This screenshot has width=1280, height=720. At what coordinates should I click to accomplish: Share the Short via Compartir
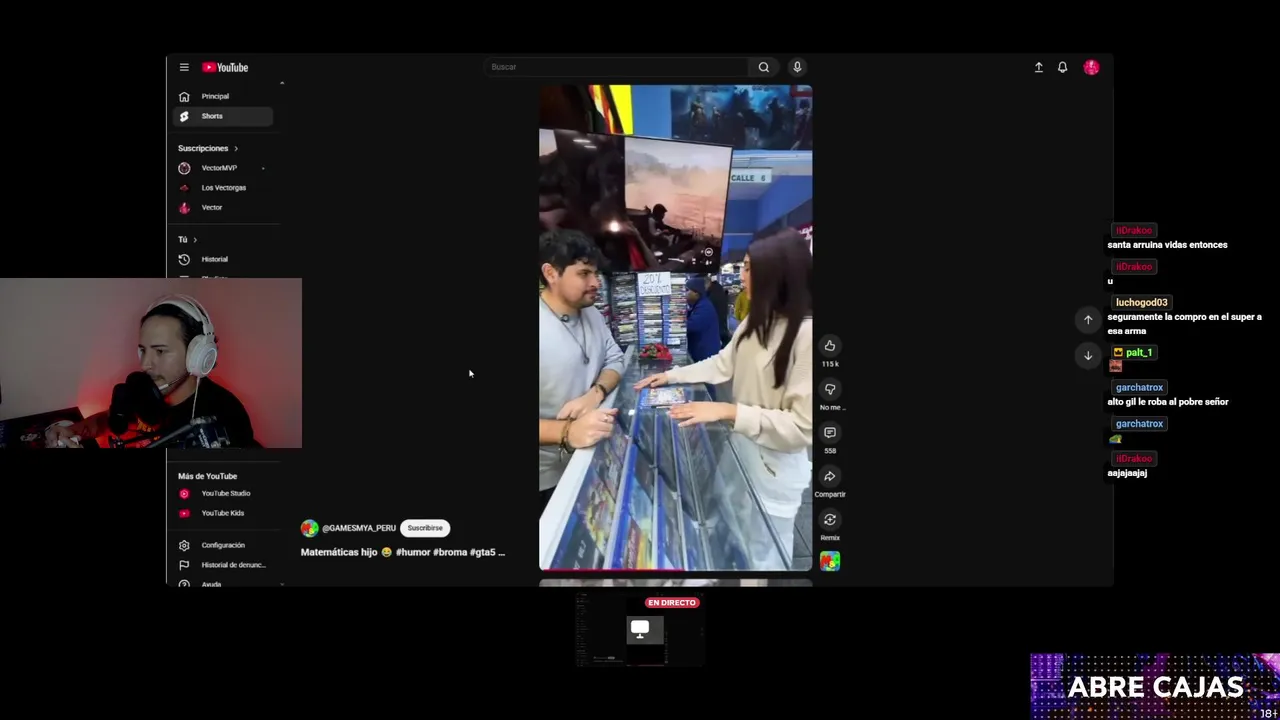coord(830,476)
